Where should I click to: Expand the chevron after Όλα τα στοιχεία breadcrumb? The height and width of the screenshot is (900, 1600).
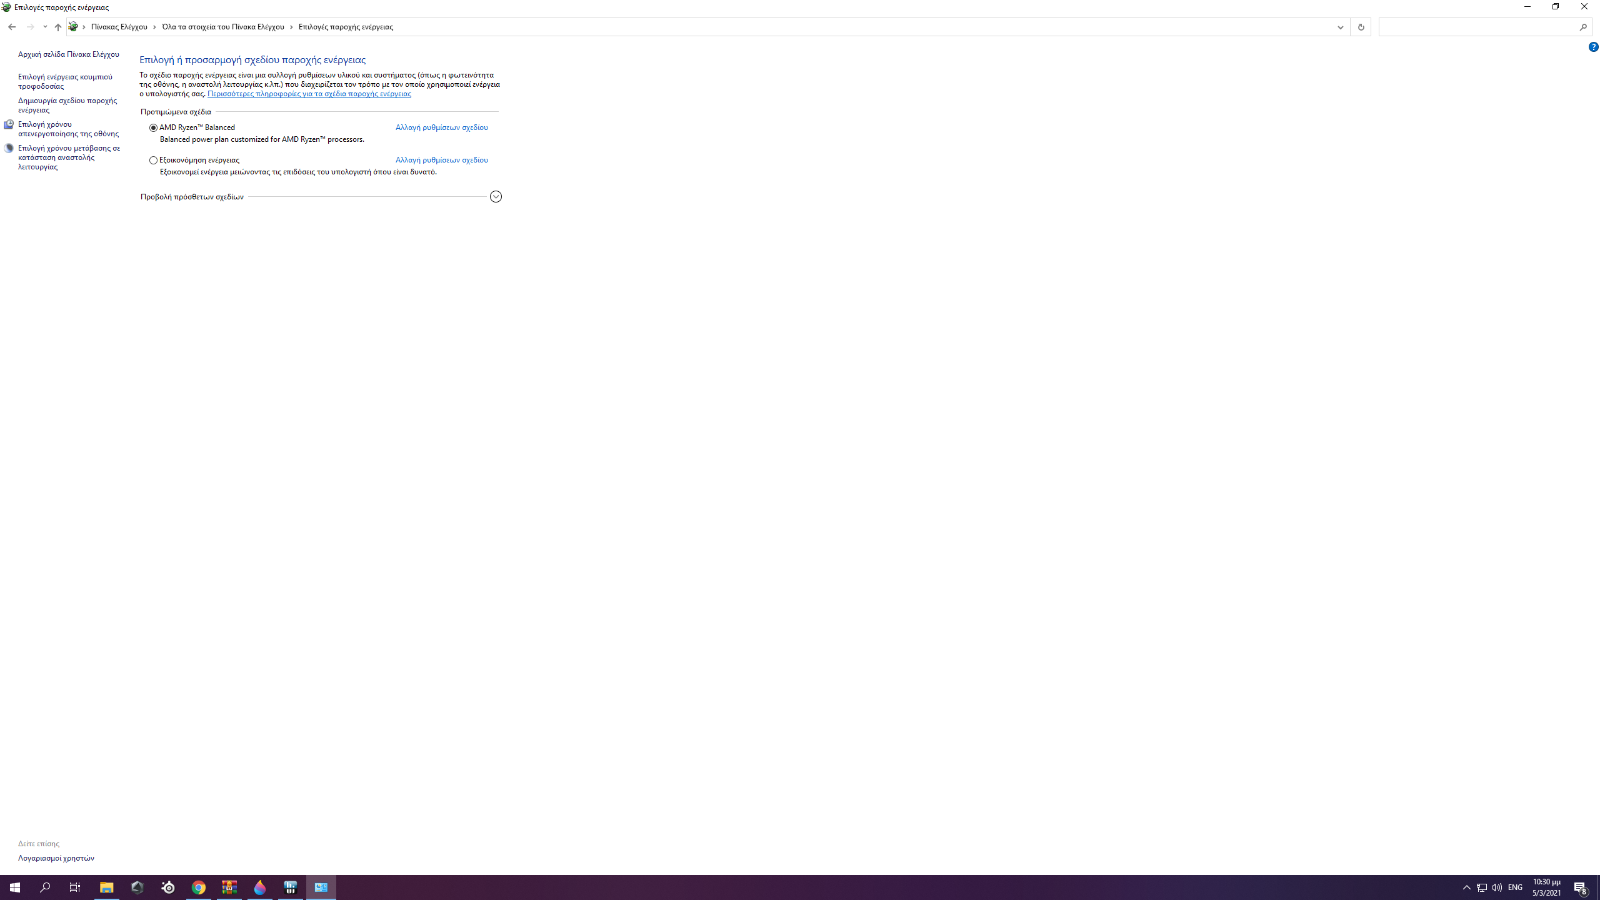coord(291,27)
